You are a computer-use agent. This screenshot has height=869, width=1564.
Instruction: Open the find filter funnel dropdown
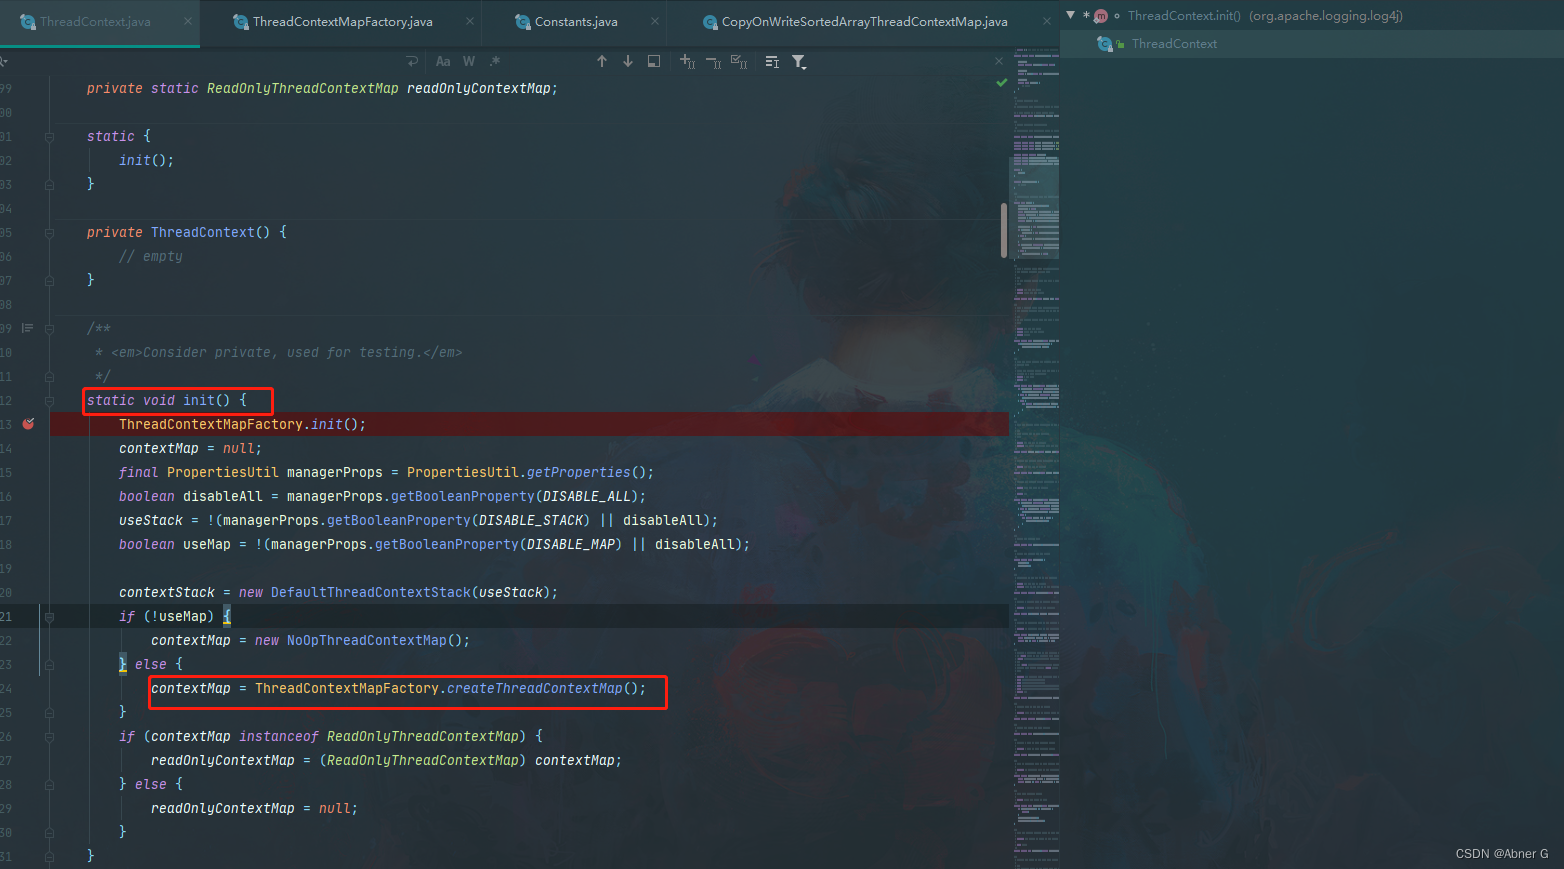point(799,62)
